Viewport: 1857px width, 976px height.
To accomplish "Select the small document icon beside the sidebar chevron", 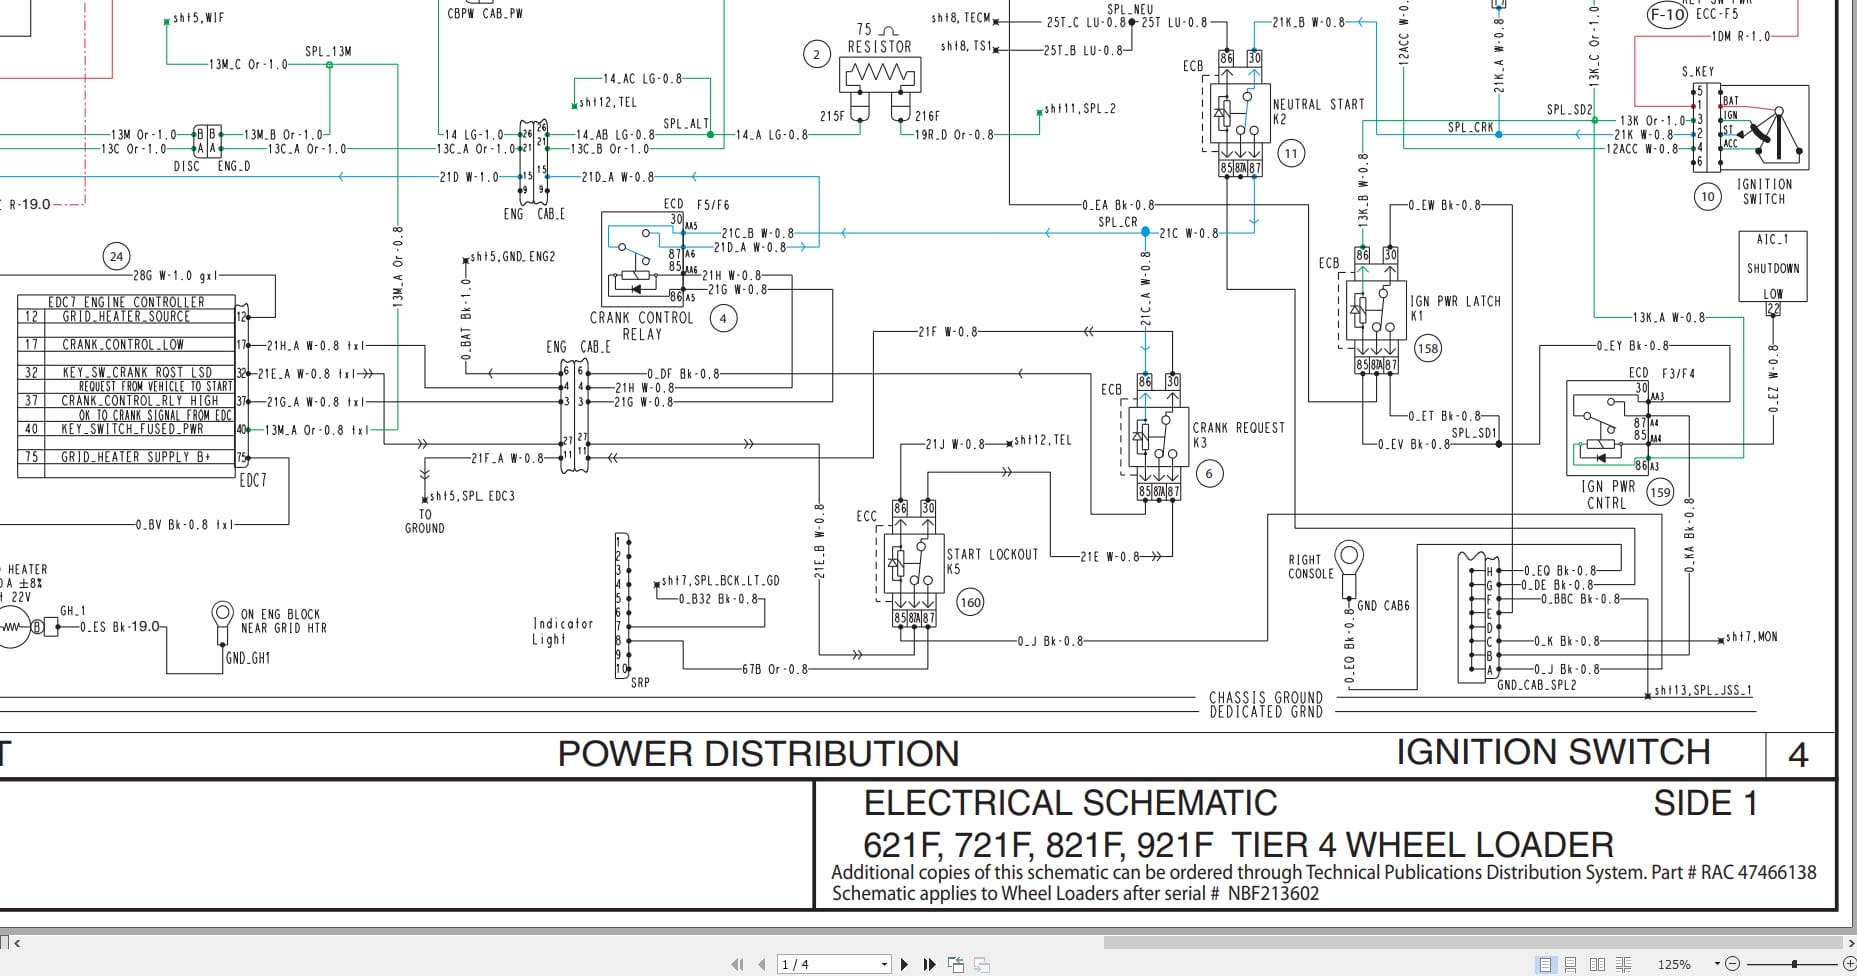I will coord(5,941).
